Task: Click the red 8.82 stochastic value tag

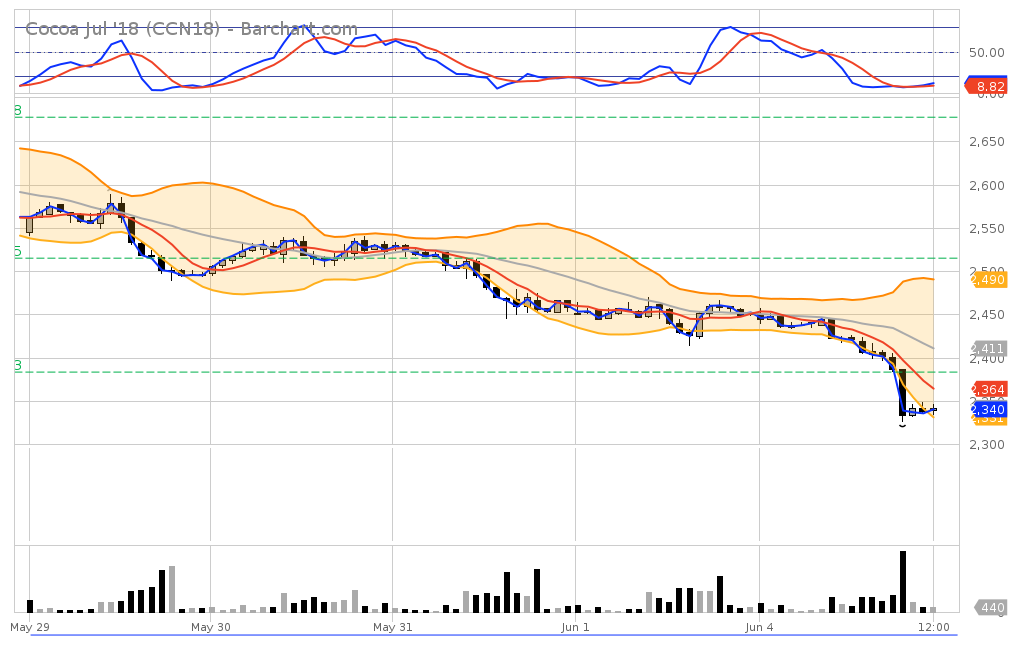Action: pyautogui.click(x=986, y=86)
